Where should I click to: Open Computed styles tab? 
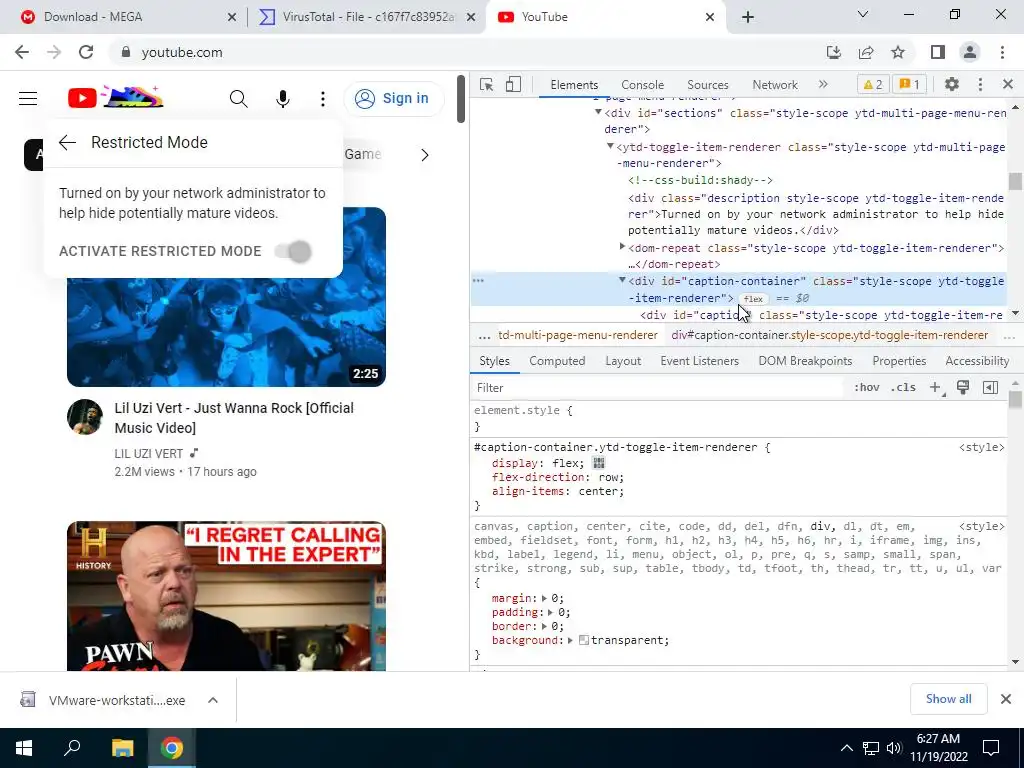click(557, 361)
